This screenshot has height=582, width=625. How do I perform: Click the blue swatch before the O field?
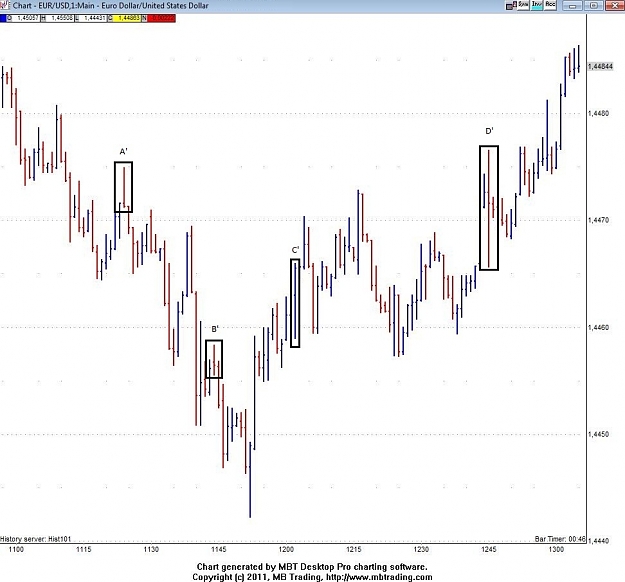(x=3, y=18)
